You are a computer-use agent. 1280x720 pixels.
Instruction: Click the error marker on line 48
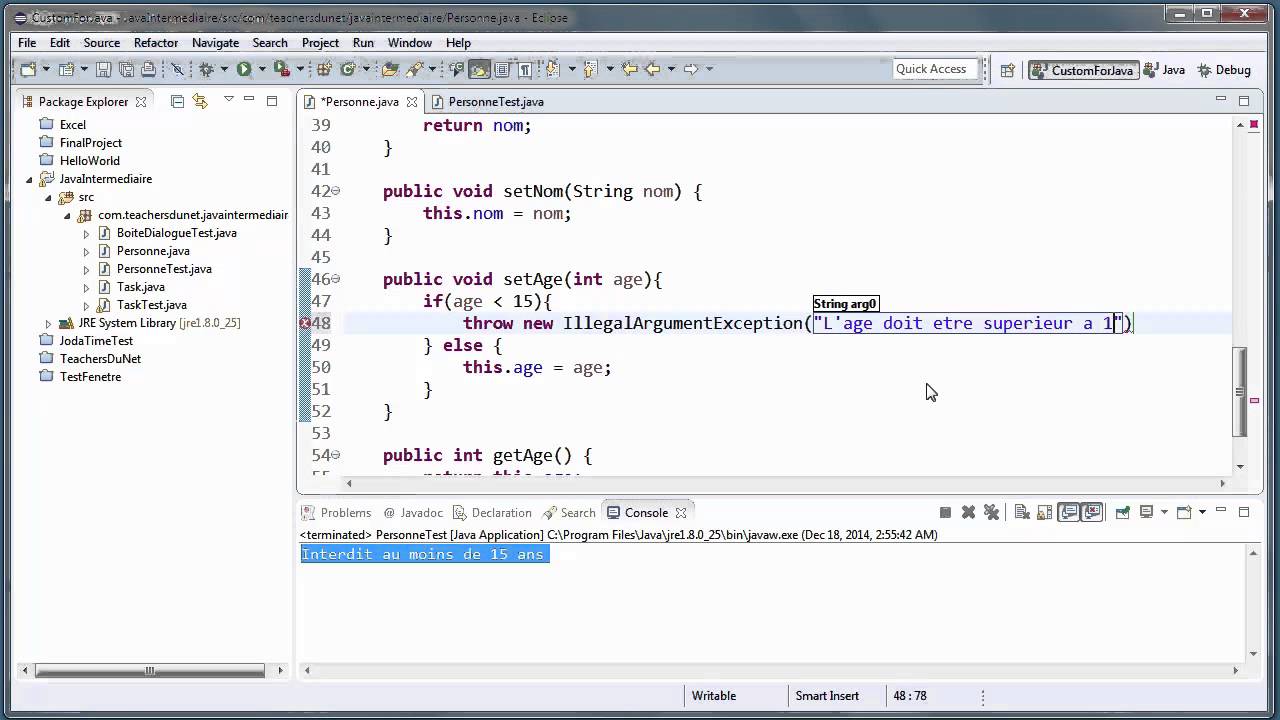pyautogui.click(x=306, y=323)
